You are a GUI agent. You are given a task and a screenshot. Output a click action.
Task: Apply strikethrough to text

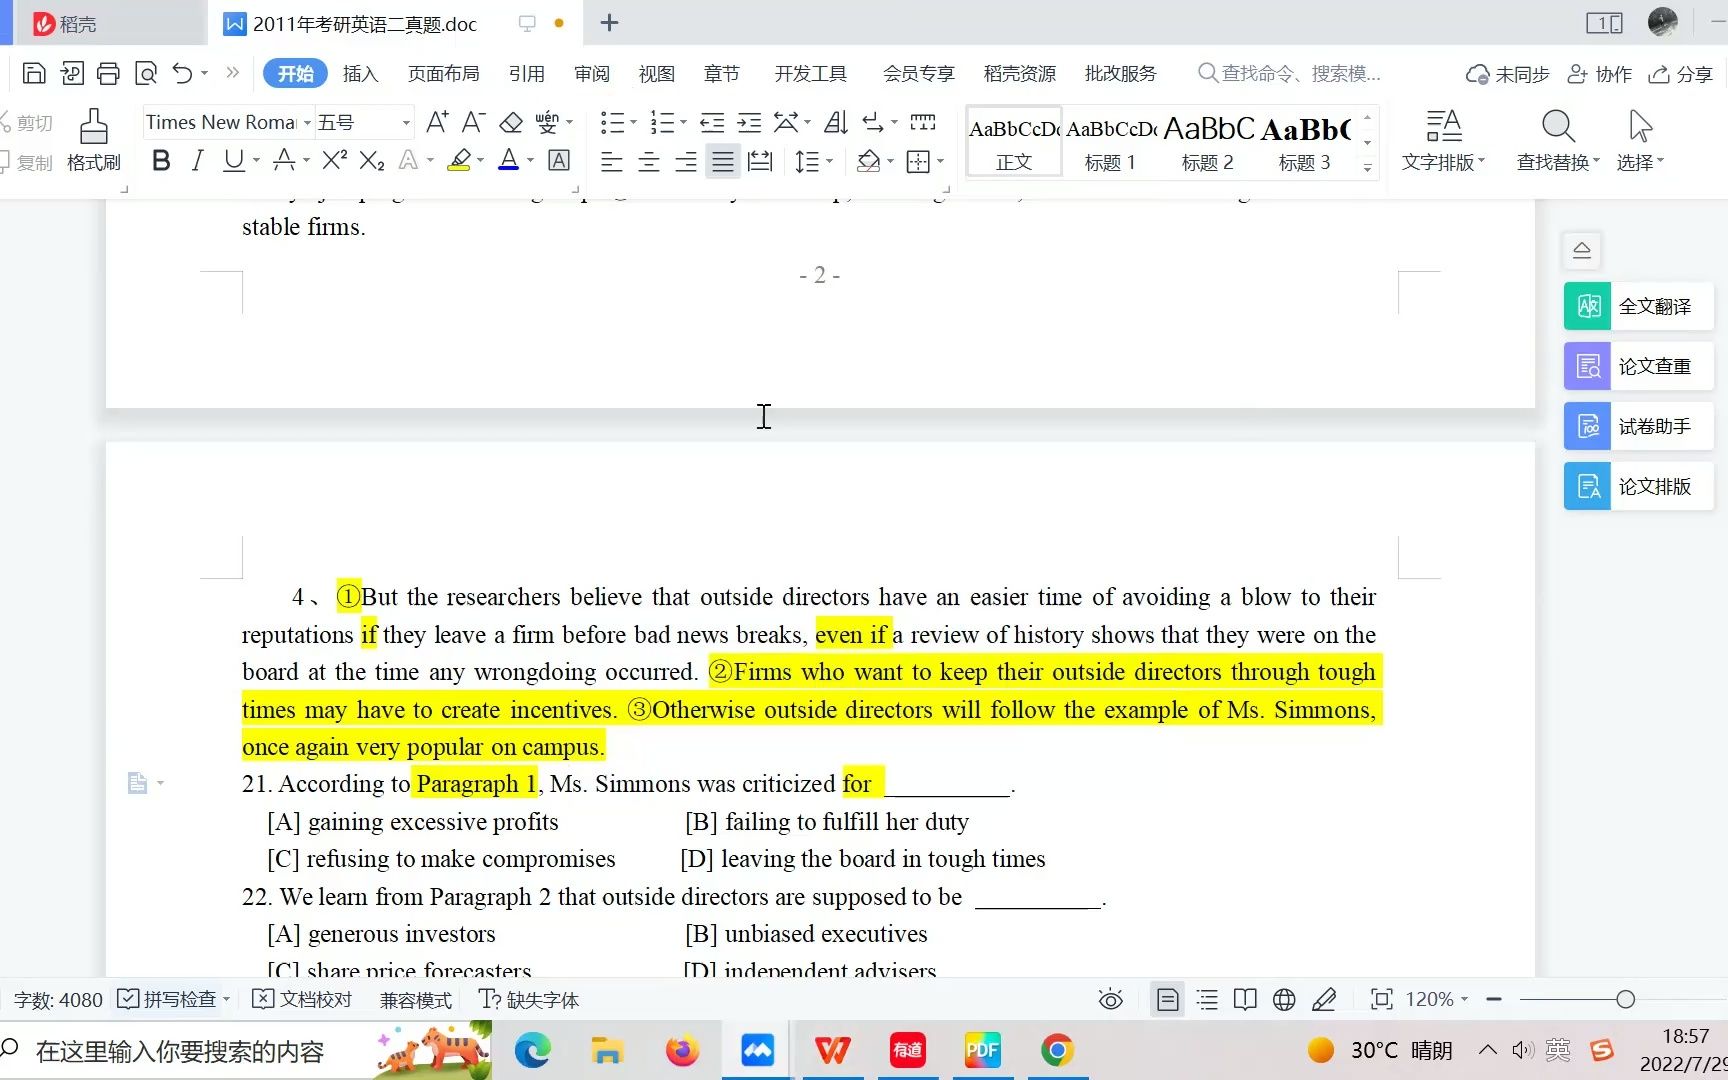pyautogui.click(x=284, y=160)
